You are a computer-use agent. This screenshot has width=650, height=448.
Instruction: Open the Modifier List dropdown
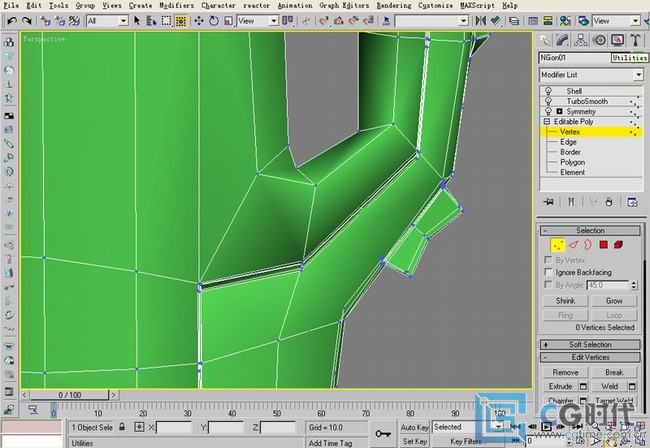(638, 75)
